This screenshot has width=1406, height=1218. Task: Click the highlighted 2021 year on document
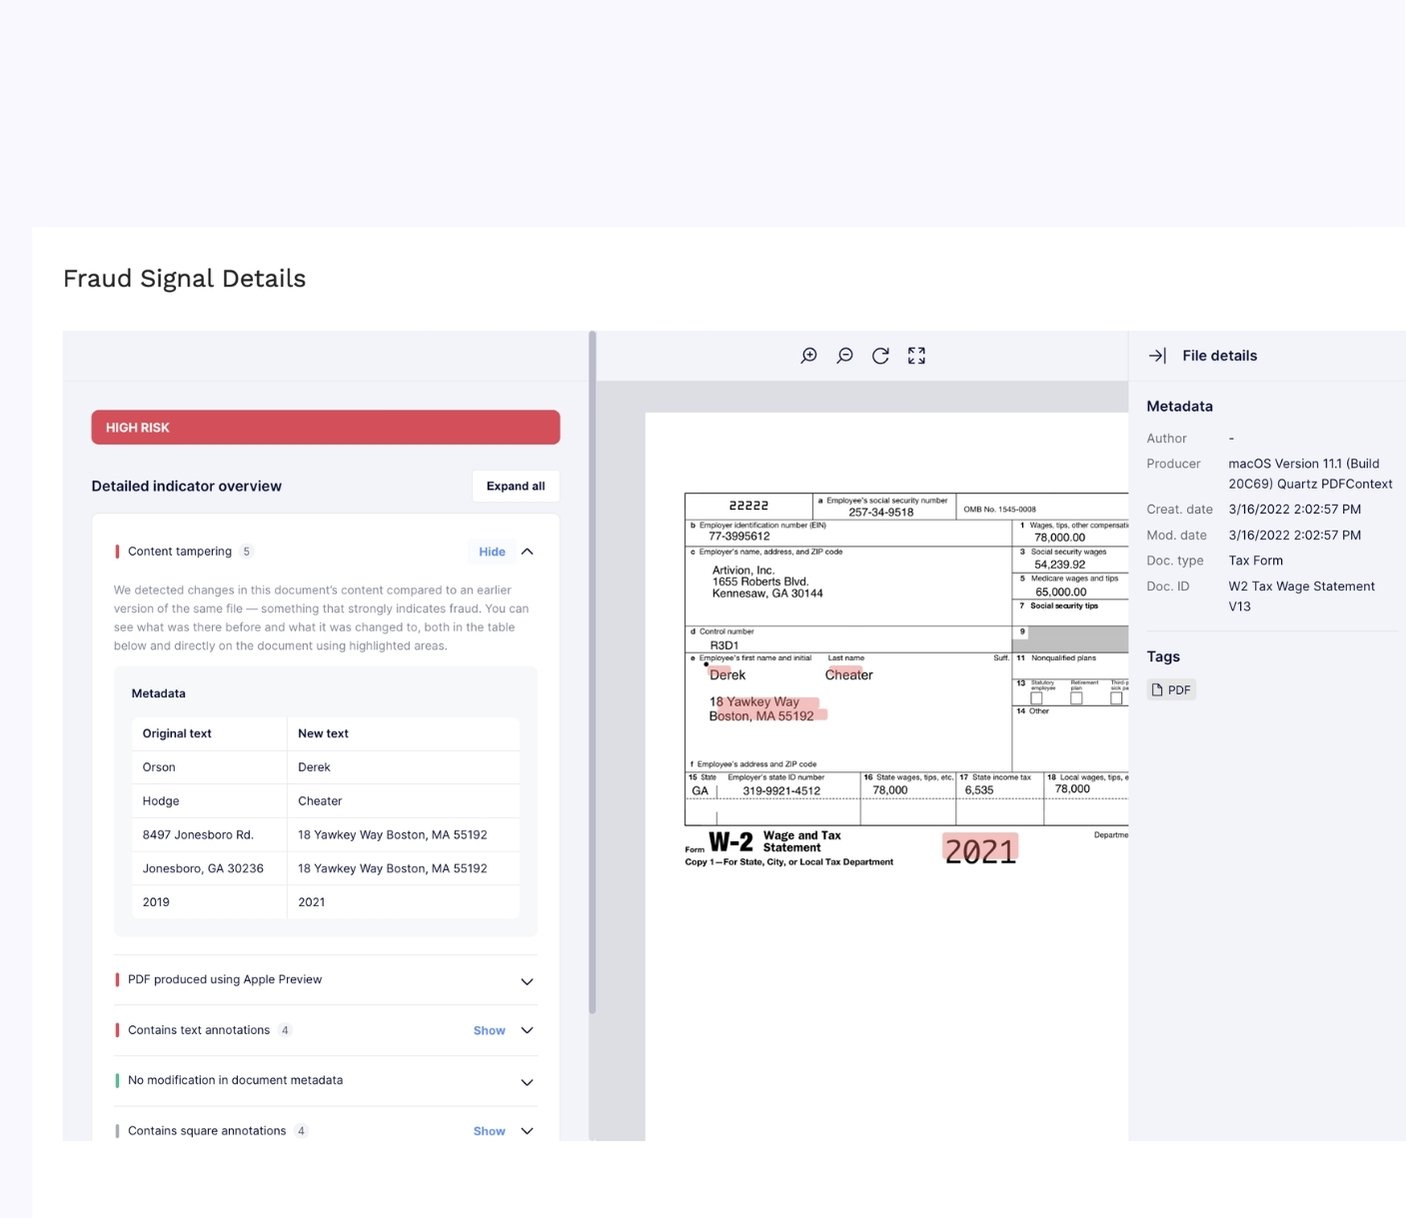click(x=980, y=851)
